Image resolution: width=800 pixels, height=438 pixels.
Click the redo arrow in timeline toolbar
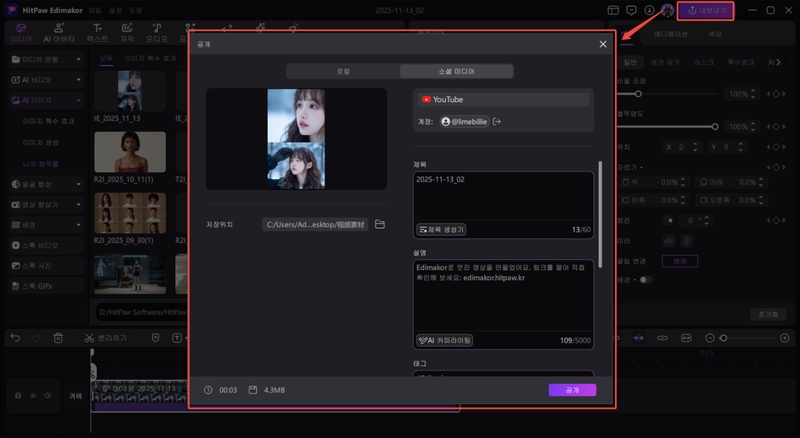tap(37, 338)
